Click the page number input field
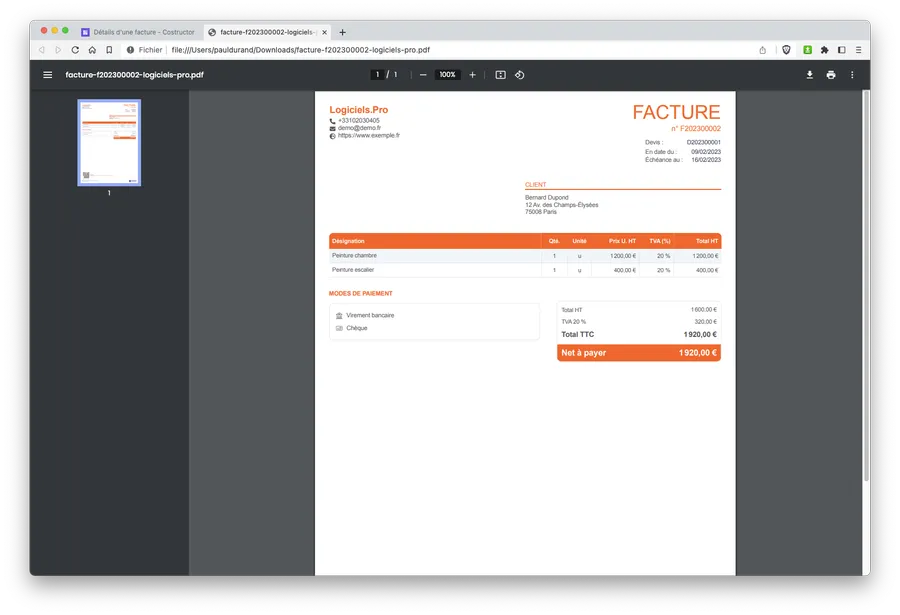This screenshot has width=900, height=615. coord(377,75)
